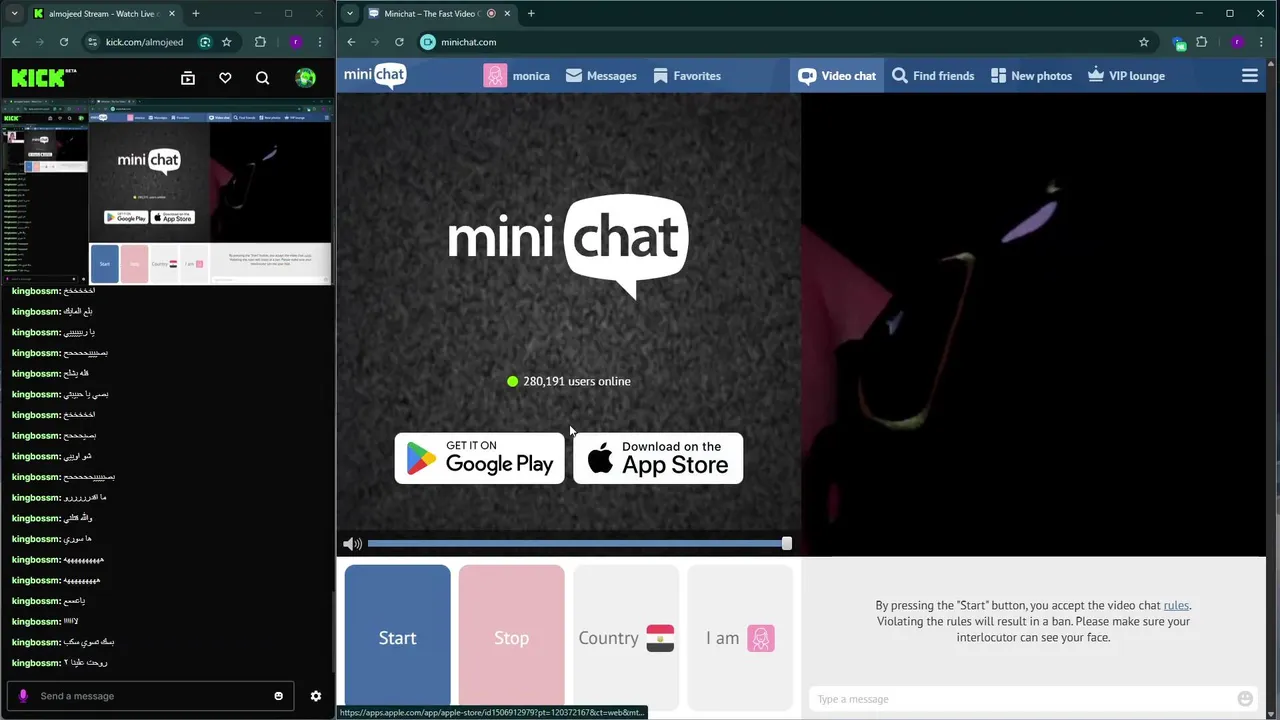Click the colored extension icon in Minichat toolbar
1280x720 pixels.
1179,43
